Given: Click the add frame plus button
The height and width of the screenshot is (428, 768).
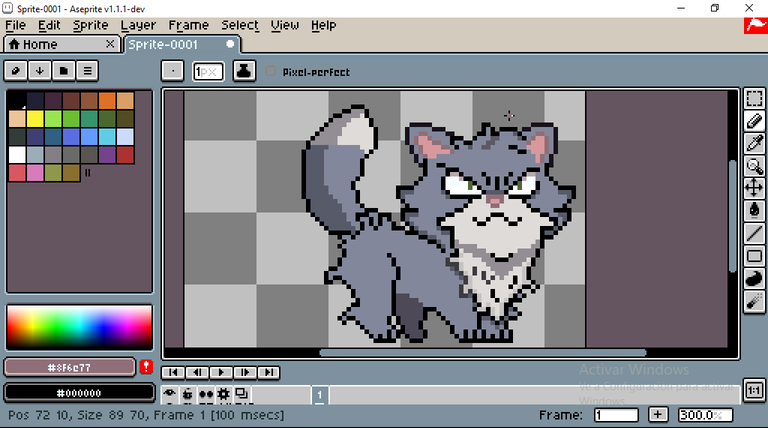Looking at the screenshot, I should coord(658,415).
